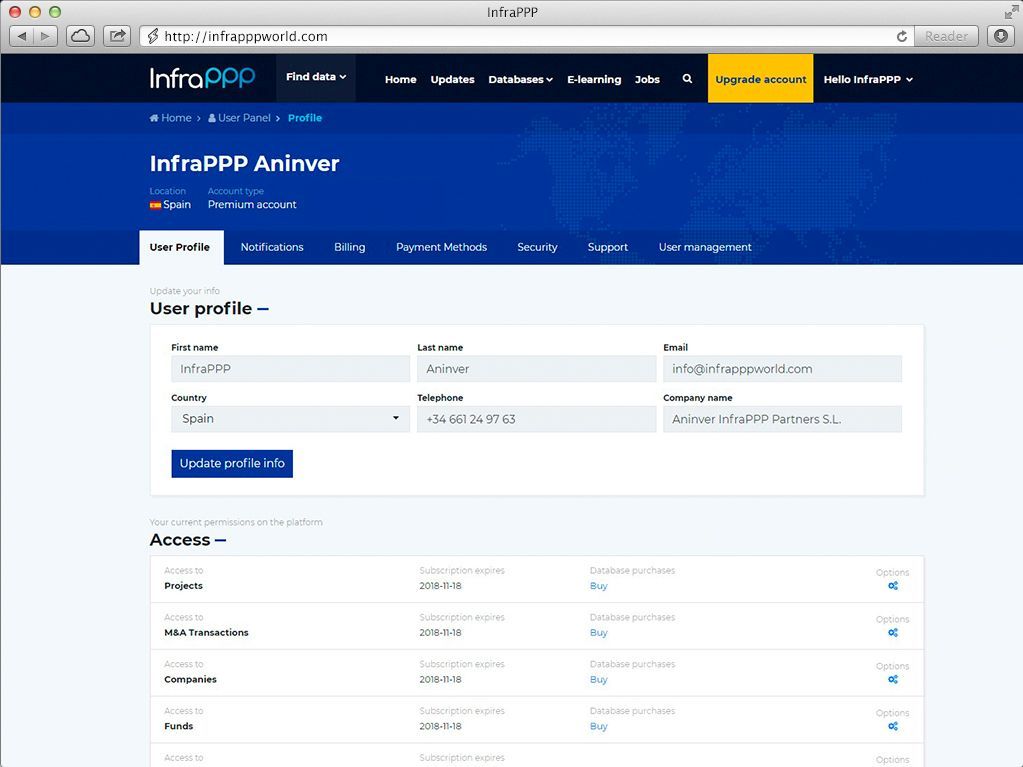Viewport: 1023px width, 767px height.
Task: Expand the Hello InfraPPP account menu
Action: pyautogui.click(x=867, y=80)
